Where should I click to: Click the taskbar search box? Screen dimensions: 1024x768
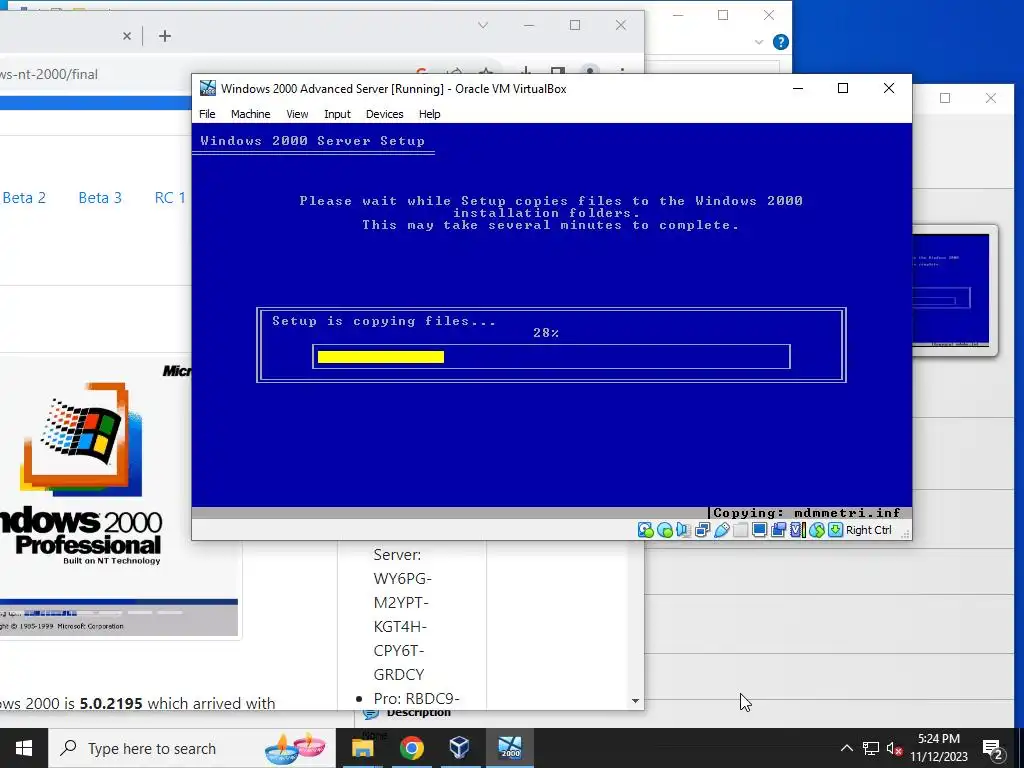pyautogui.click(x=191, y=748)
